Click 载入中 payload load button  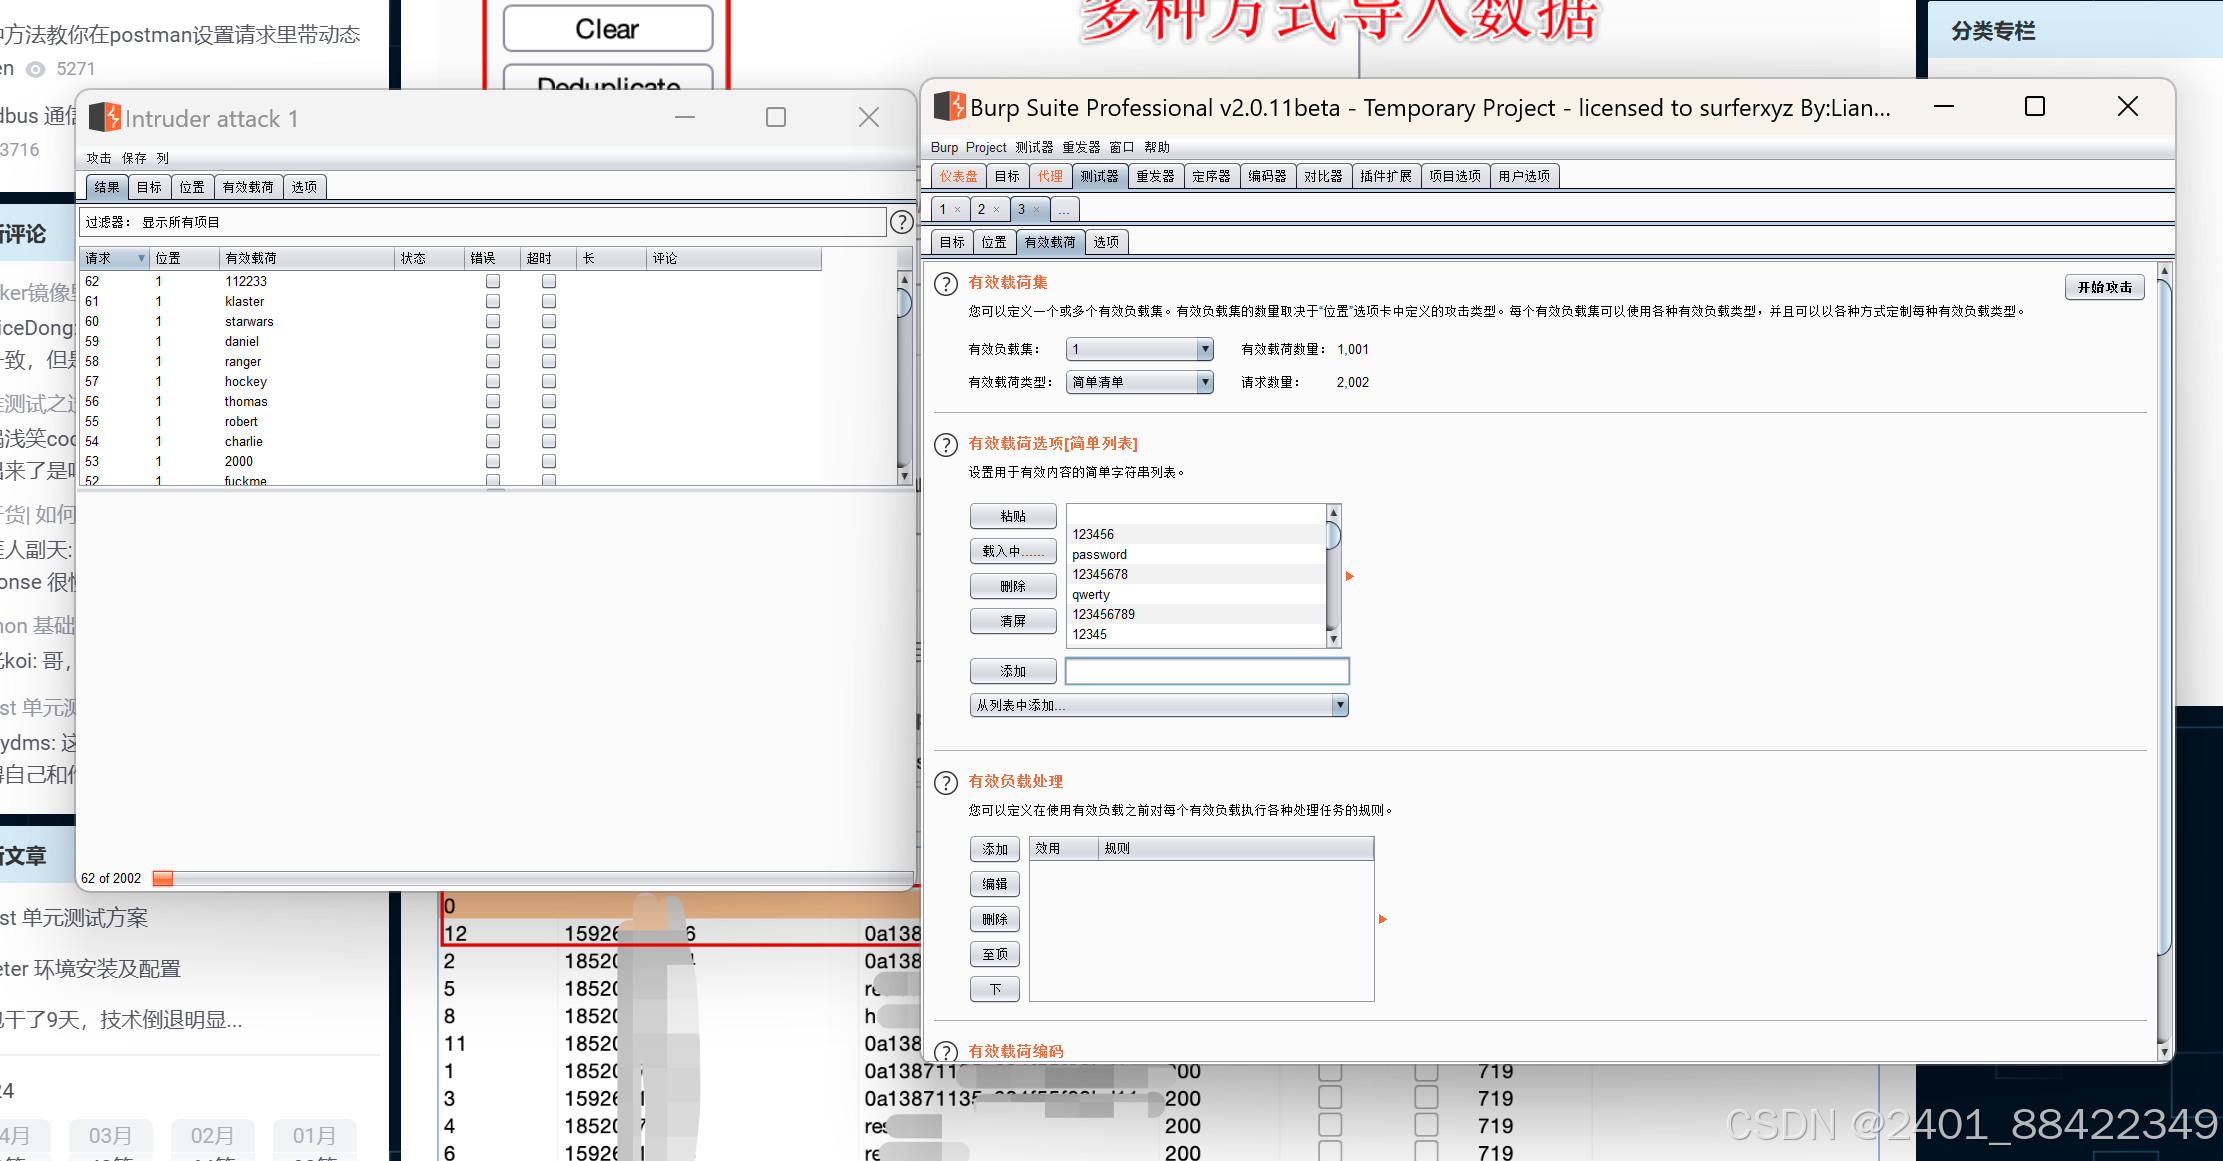(x=1012, y=551)
